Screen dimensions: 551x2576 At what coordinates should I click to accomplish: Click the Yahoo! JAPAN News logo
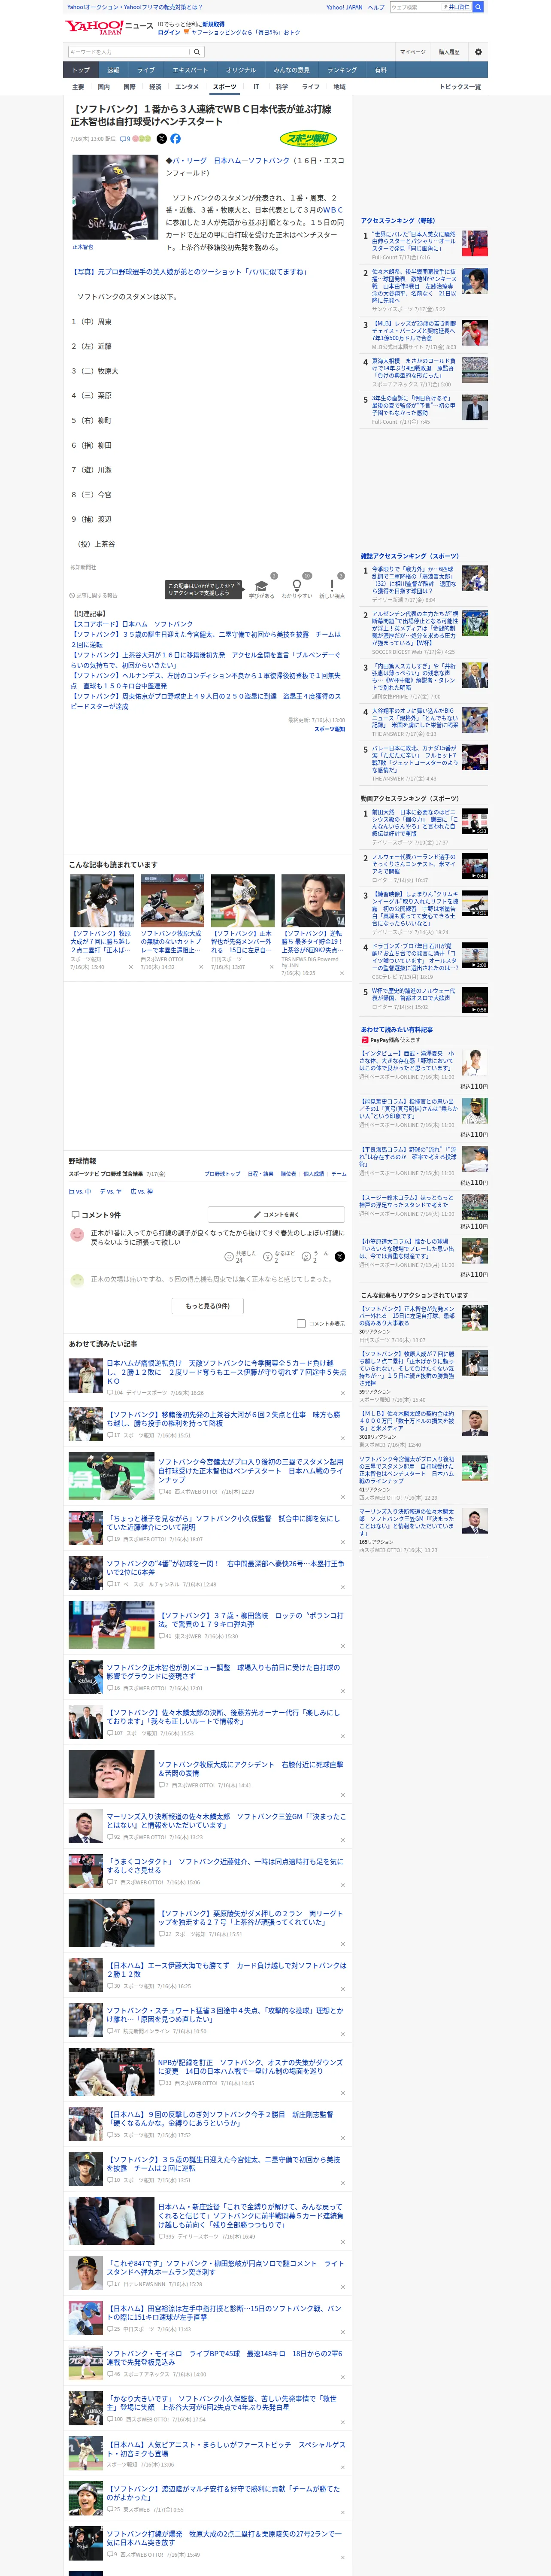pos(109,27)
